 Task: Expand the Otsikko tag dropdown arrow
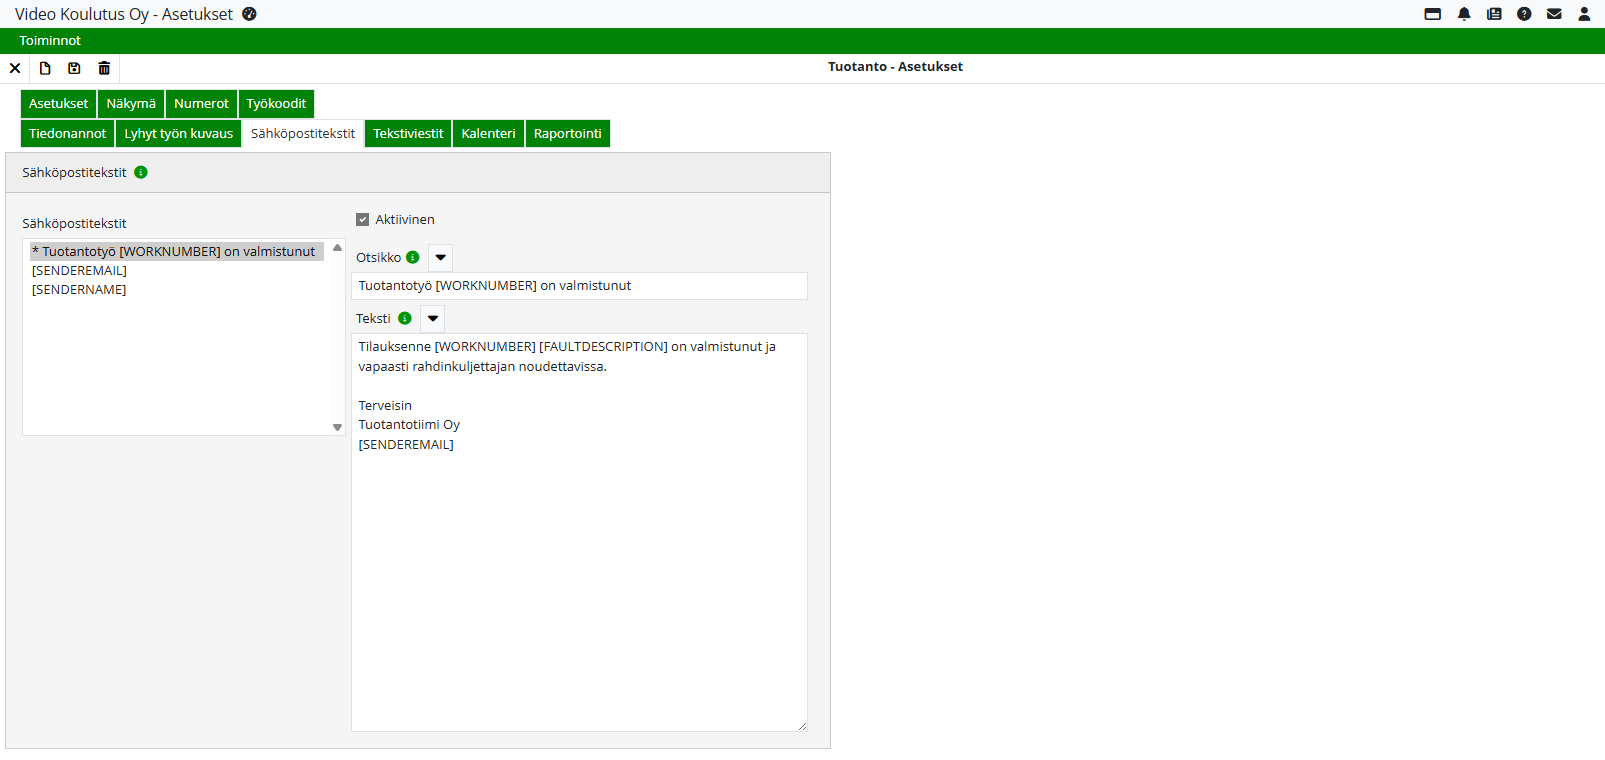point(440,258)
